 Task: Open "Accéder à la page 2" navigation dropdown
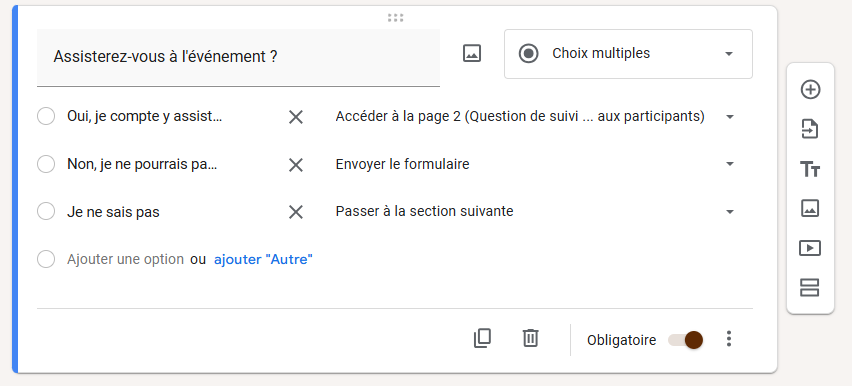click(x=535, y=116)
